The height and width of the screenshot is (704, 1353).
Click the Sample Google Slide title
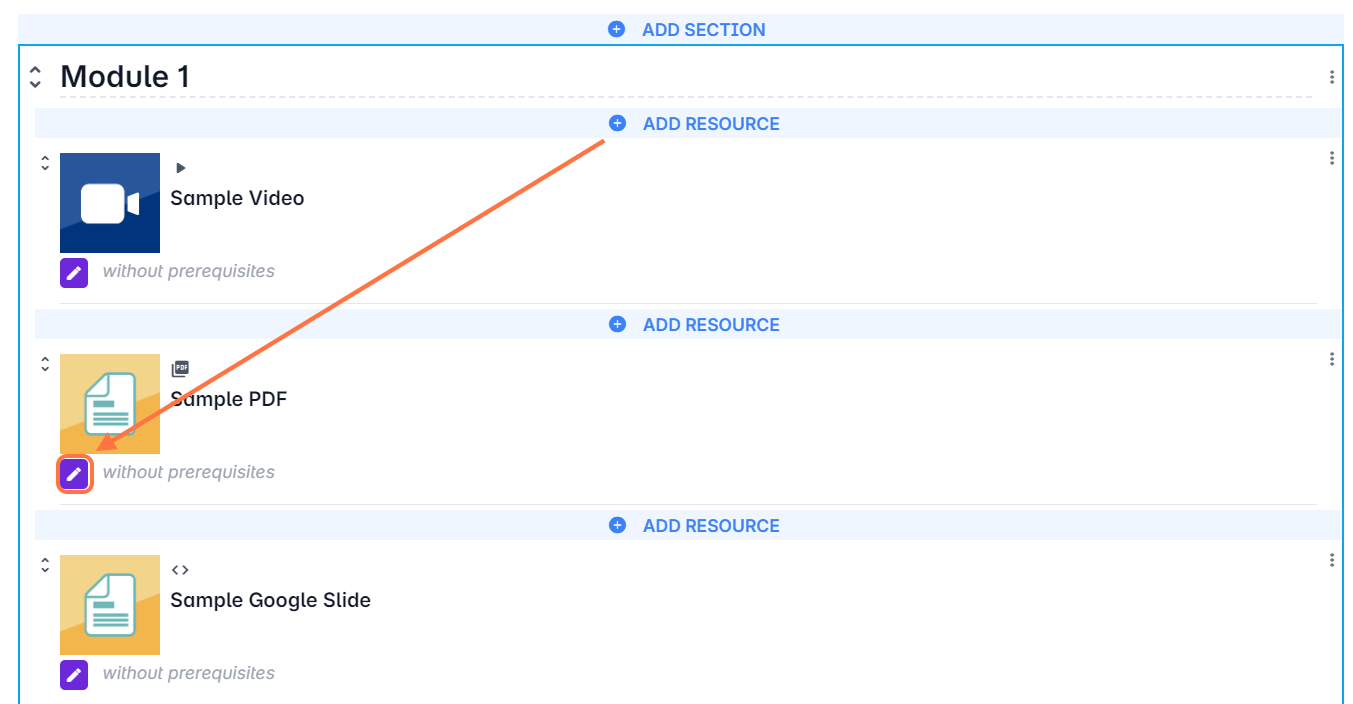coord(270,600)
